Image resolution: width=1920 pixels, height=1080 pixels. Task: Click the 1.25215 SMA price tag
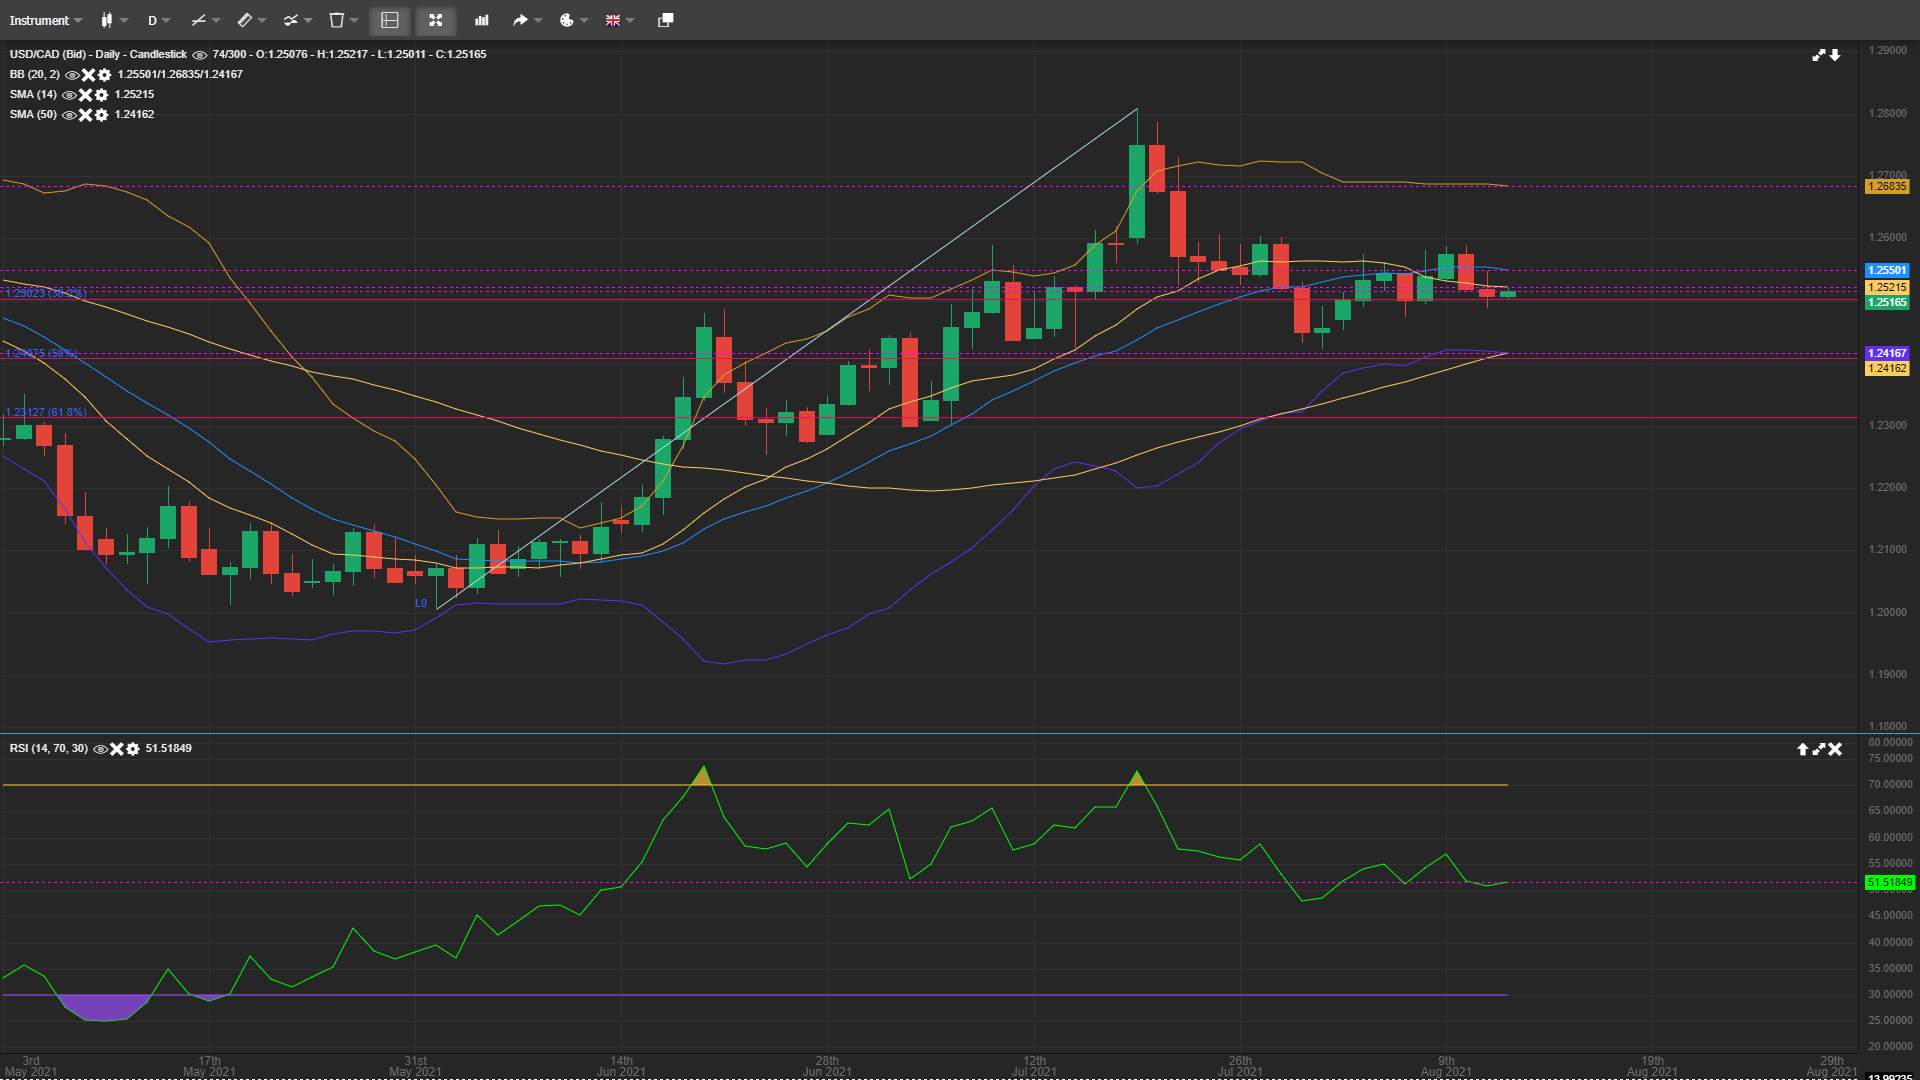pos(1888,288)
